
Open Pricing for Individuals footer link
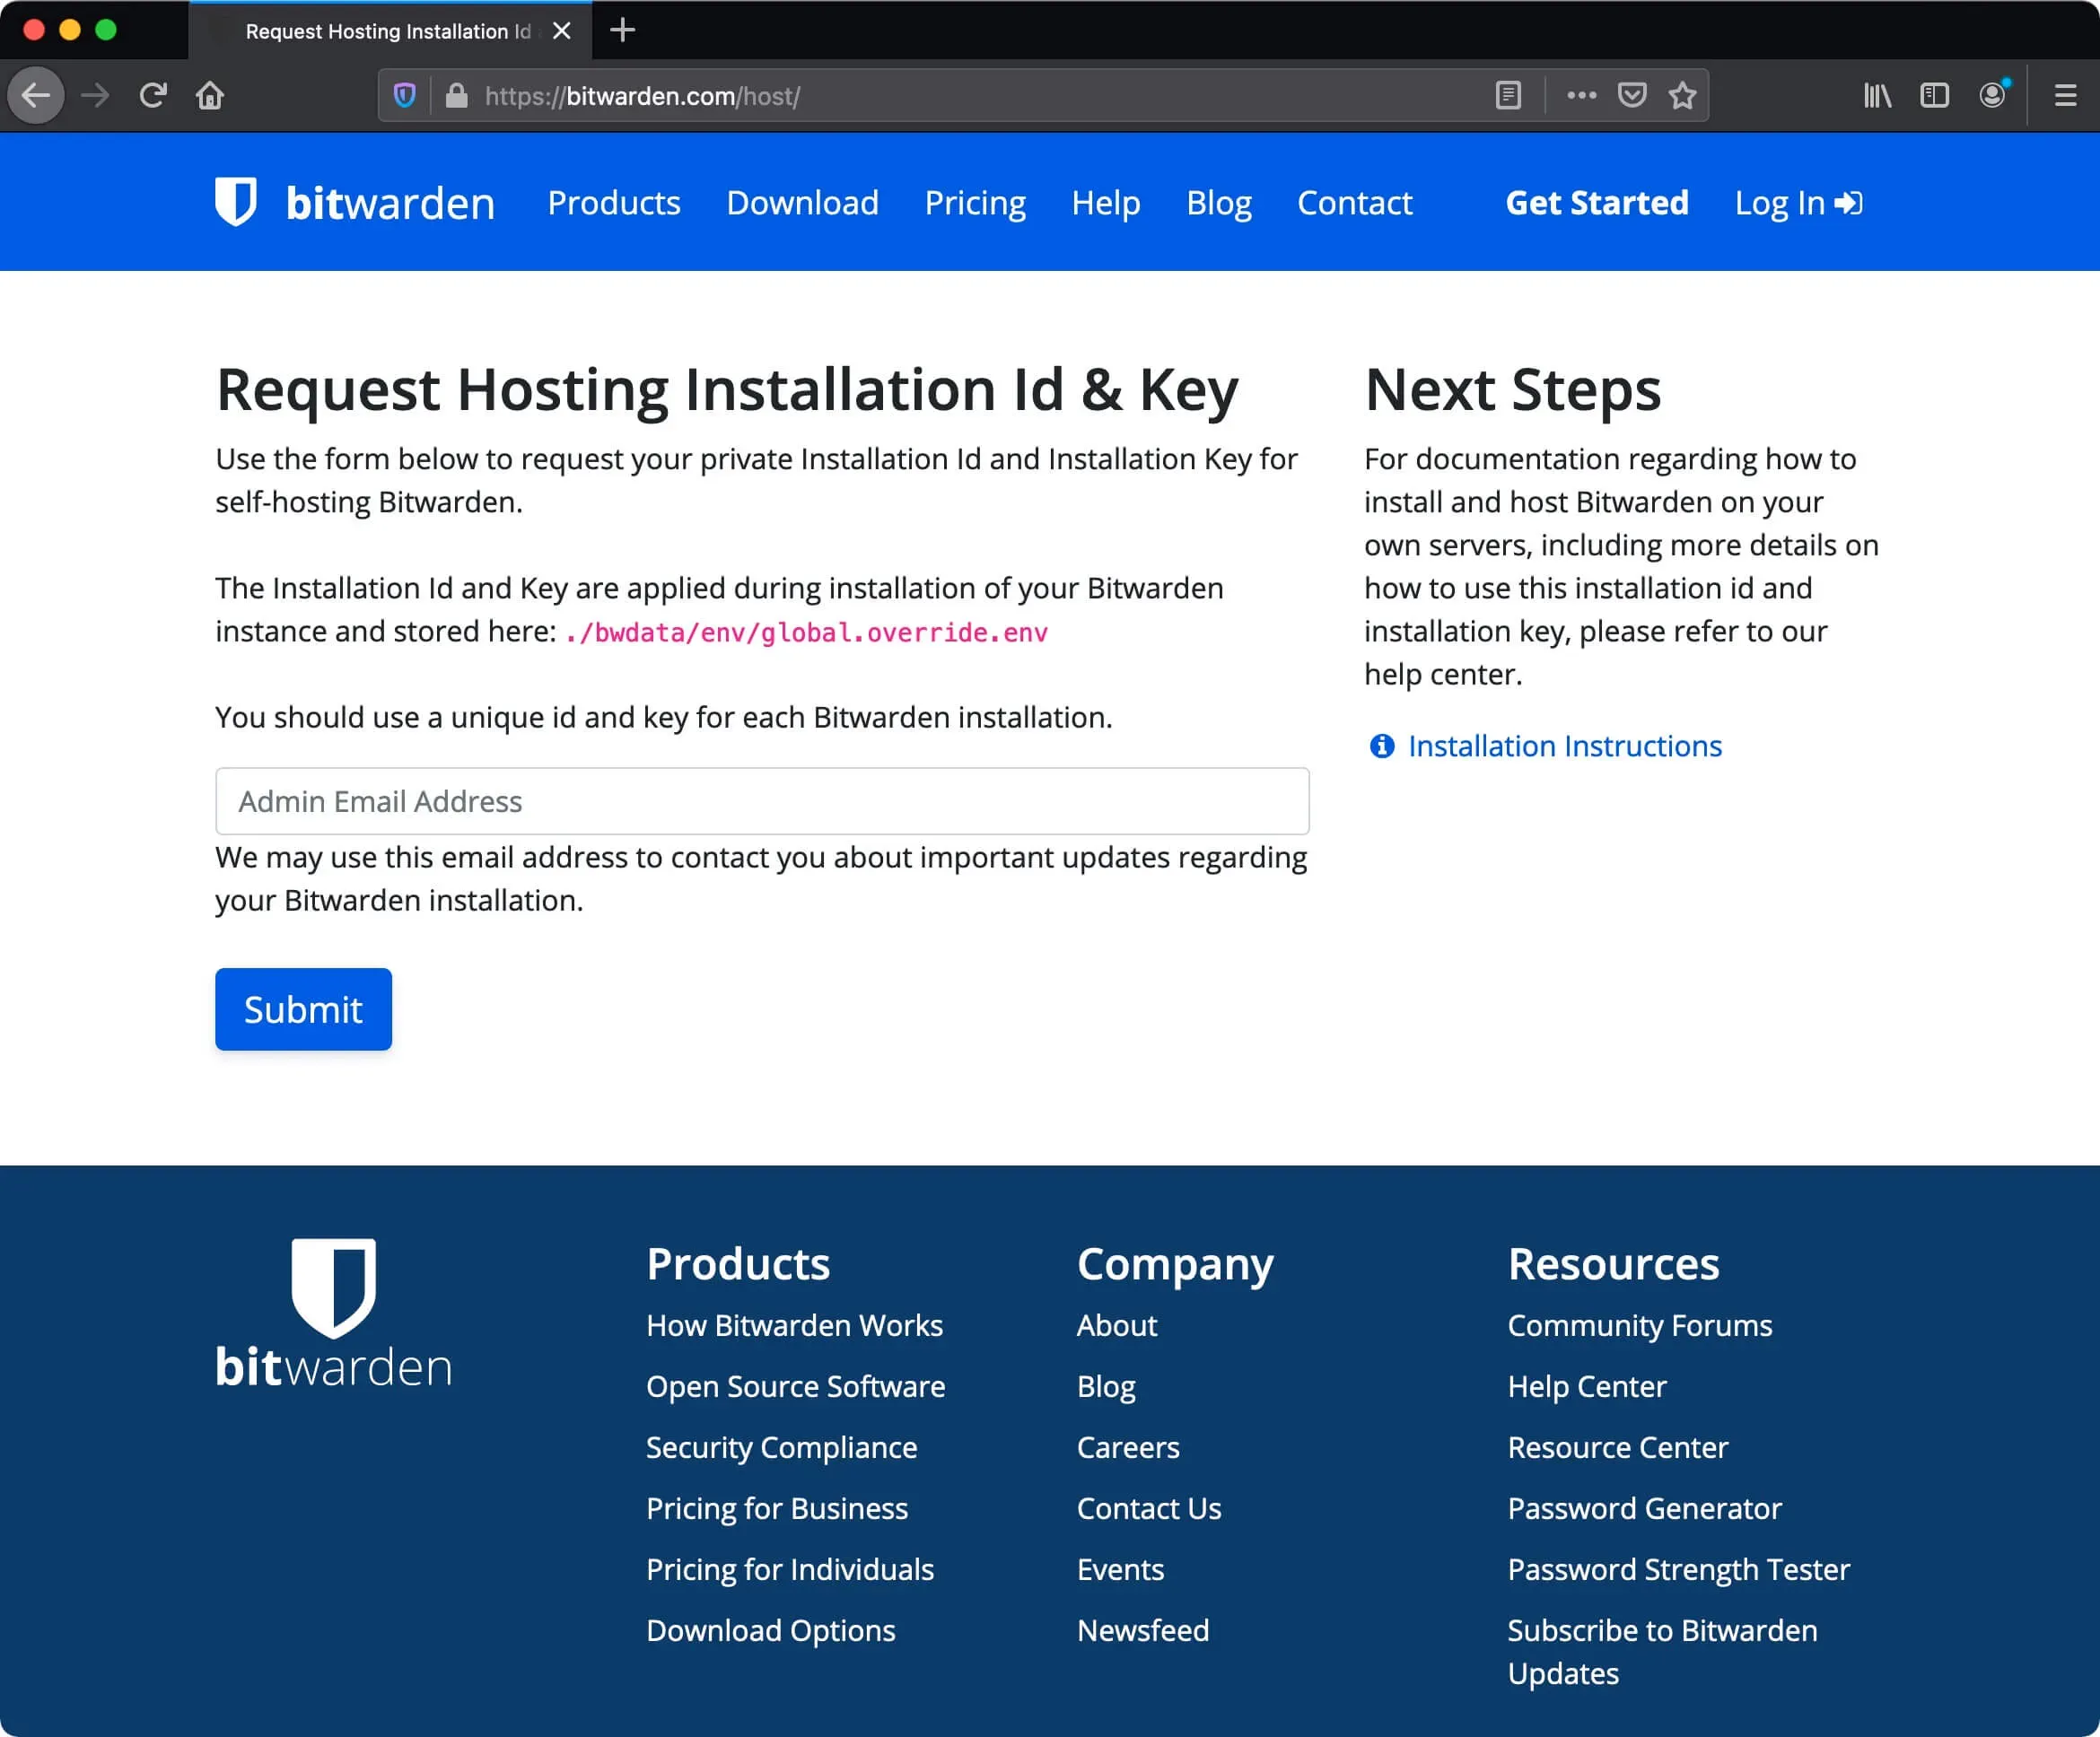coord(790,1569)
